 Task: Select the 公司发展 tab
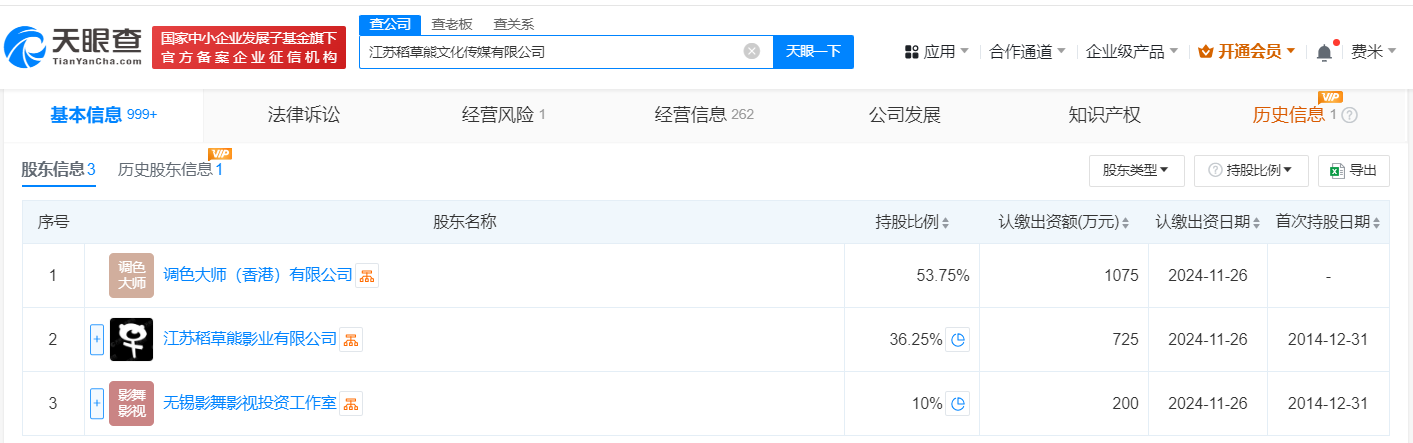point(905,115)
